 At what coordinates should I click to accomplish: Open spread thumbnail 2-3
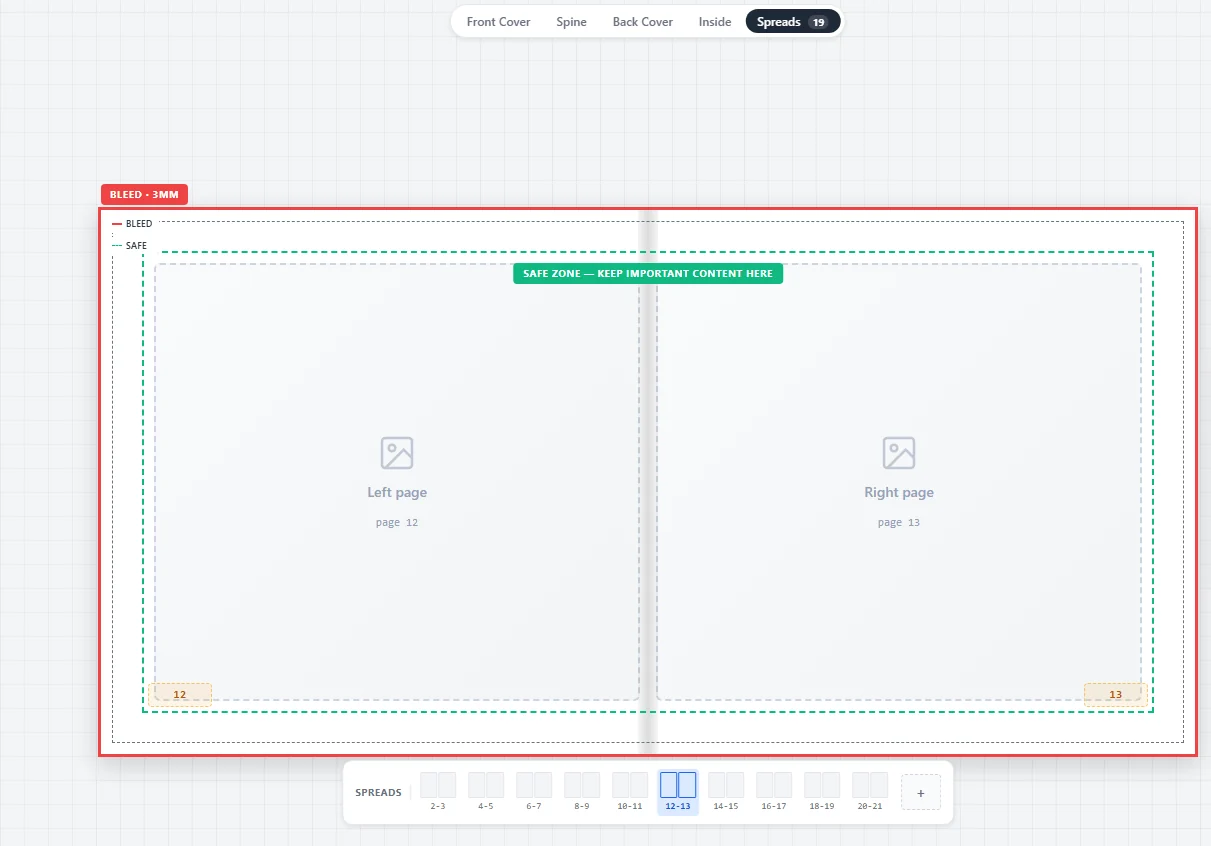pos(438,792)
